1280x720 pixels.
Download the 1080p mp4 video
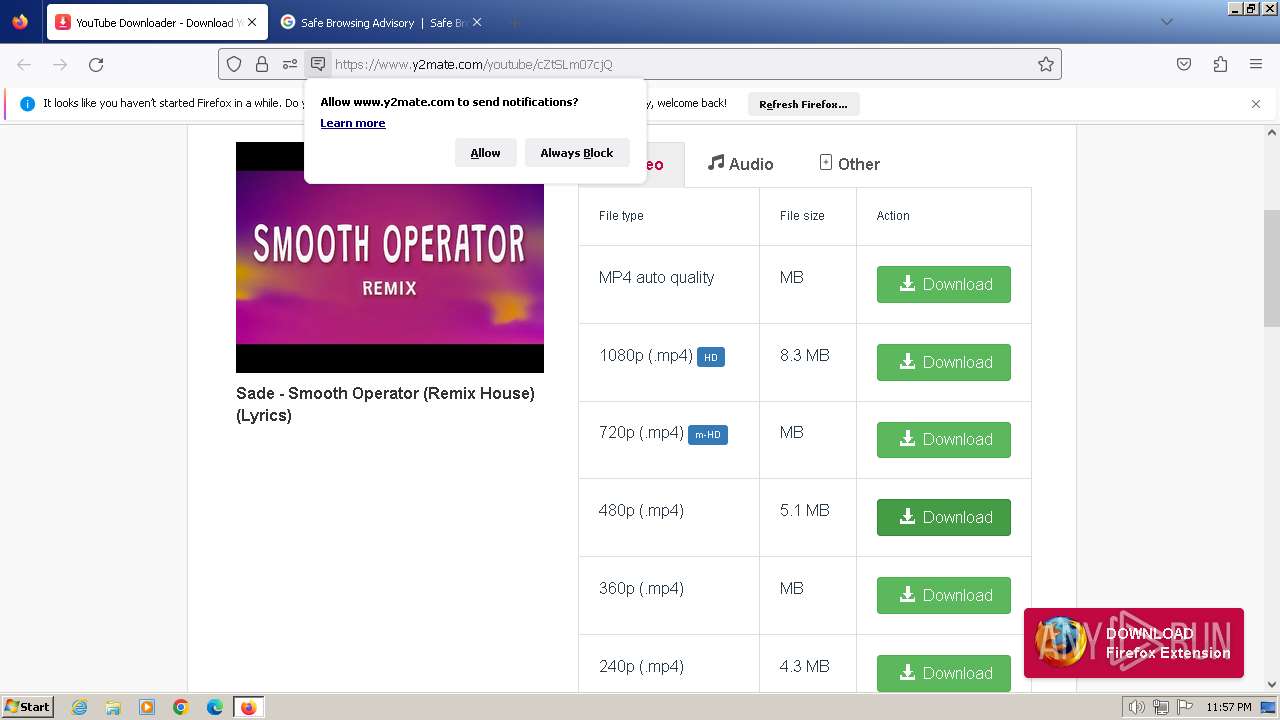pos(944,362)
